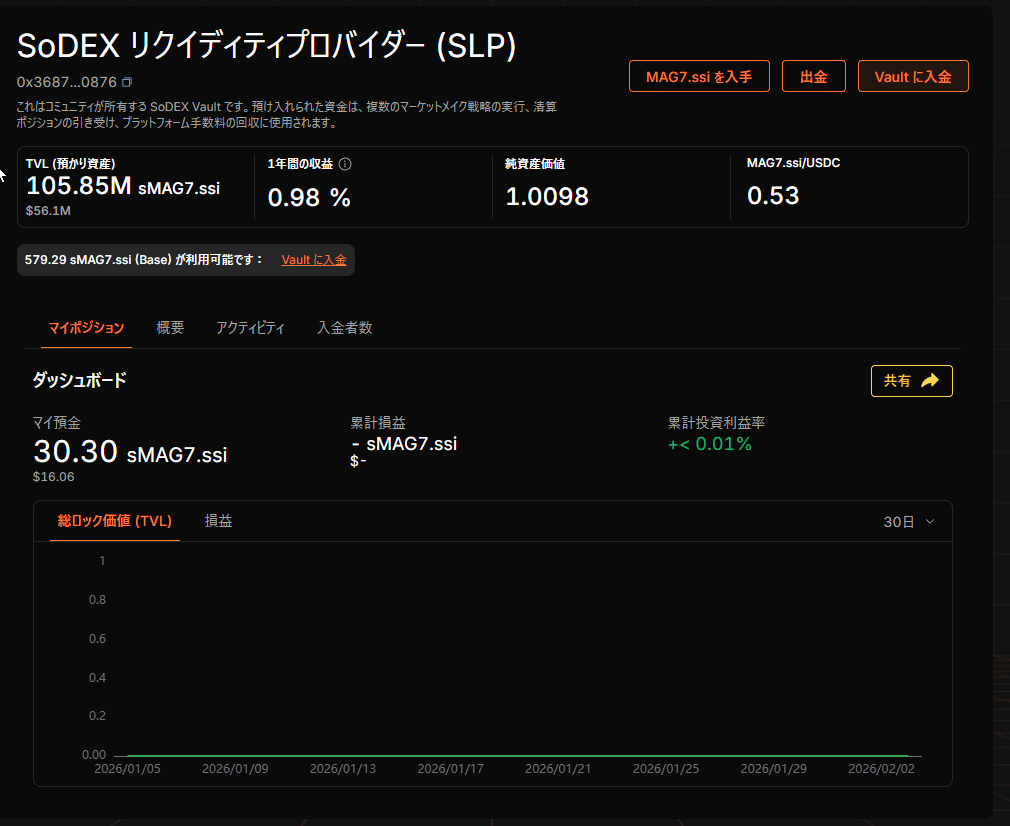1010x826 pixels.
Task: Switch to the マイポジション tab
Action: point(87,328)
